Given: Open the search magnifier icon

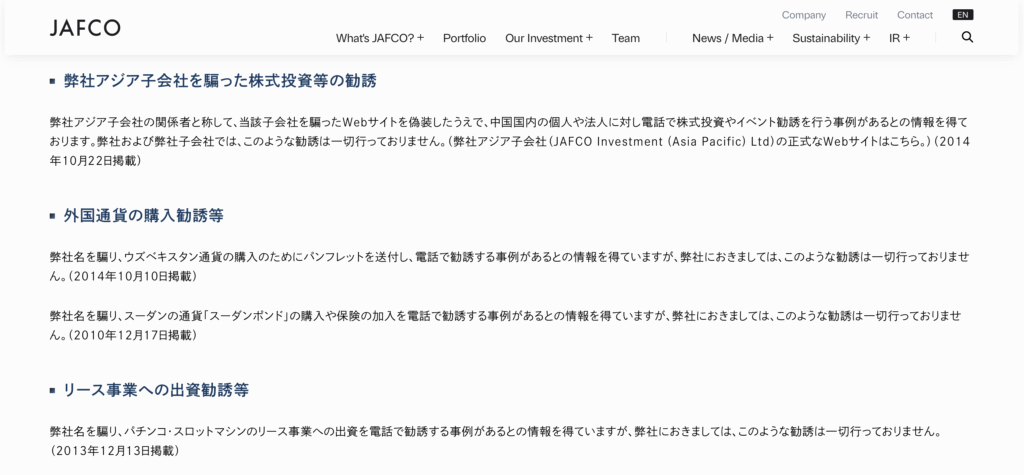Looking at the screenshot, I should (967, 37).
